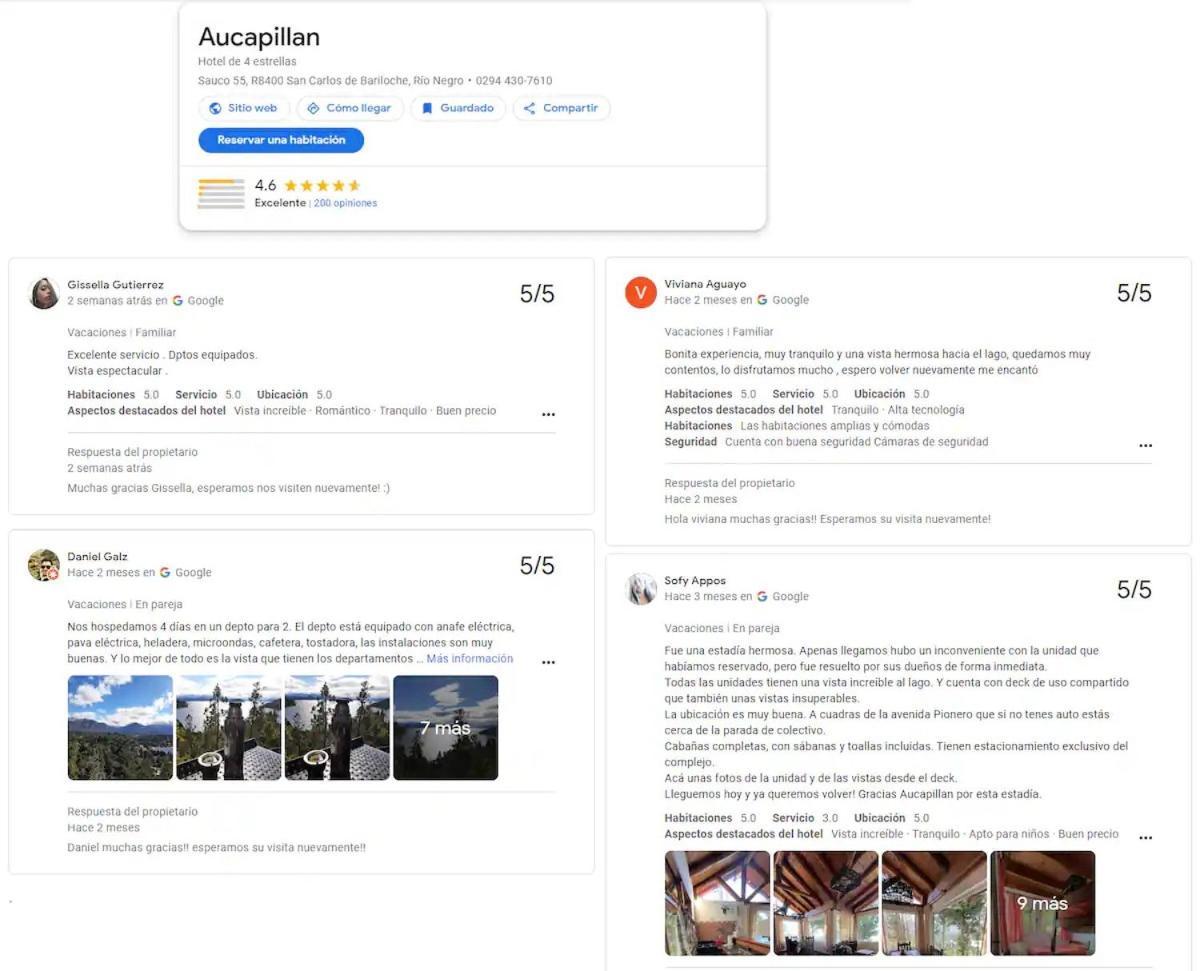
Task: Click the address Sauco 55, R8400 San Carlos de Bariloche
Action: click(x=331, y=81)
